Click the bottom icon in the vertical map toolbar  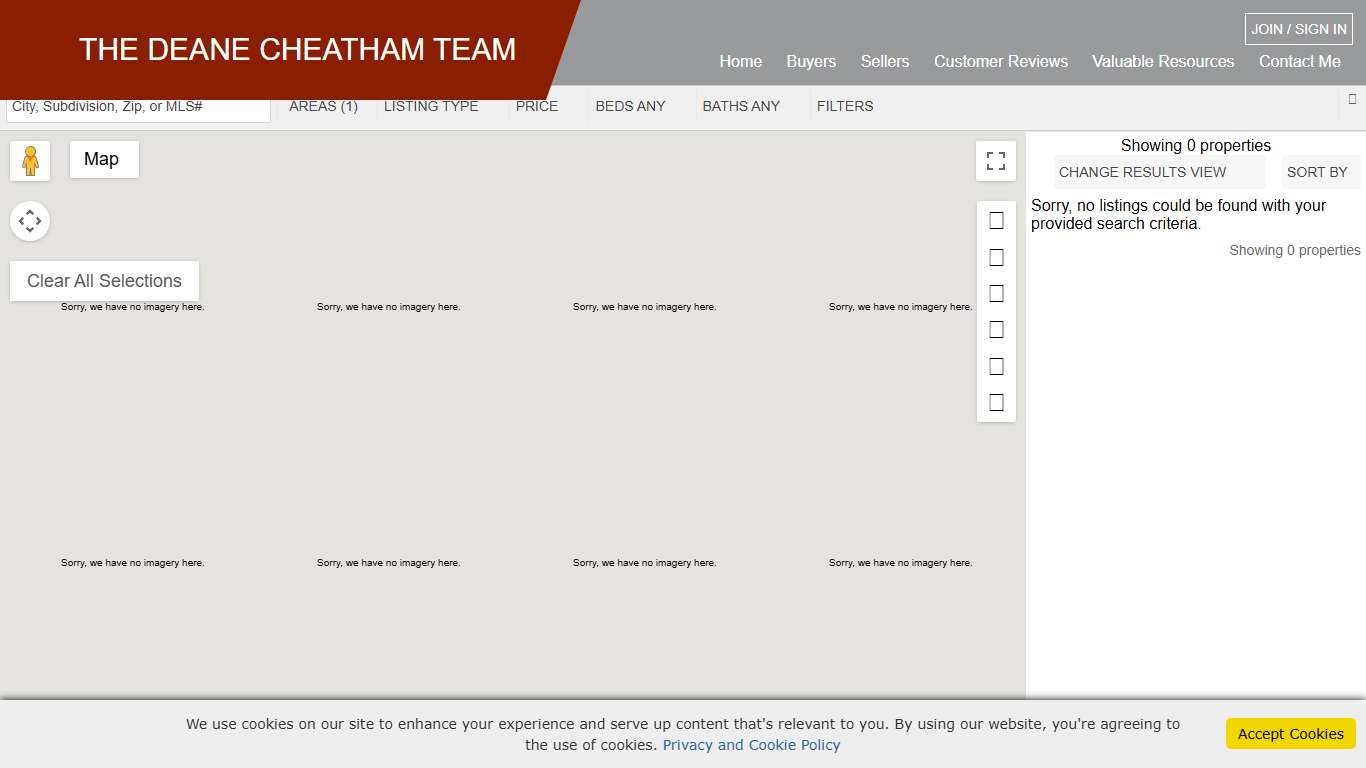[x=996, y=403]
